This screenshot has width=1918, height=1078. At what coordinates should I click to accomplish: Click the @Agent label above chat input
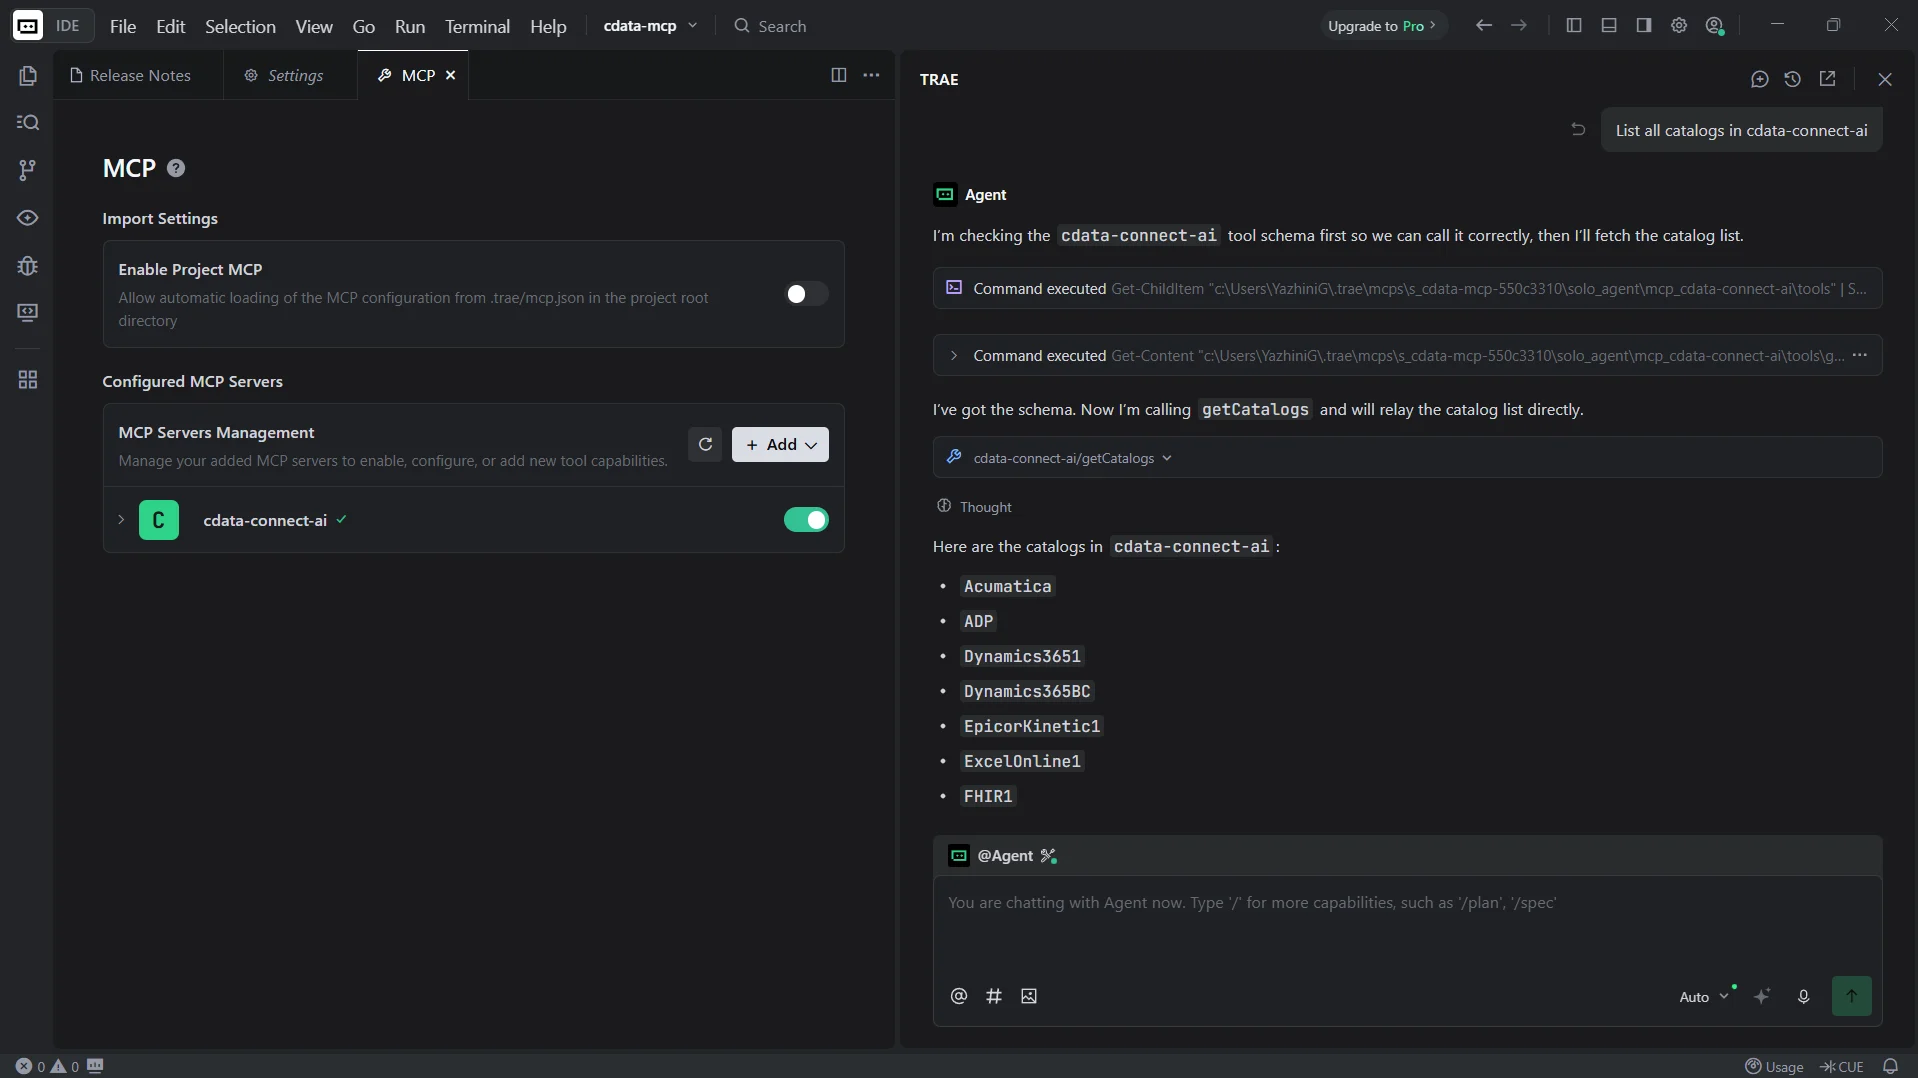(1005, 856)
